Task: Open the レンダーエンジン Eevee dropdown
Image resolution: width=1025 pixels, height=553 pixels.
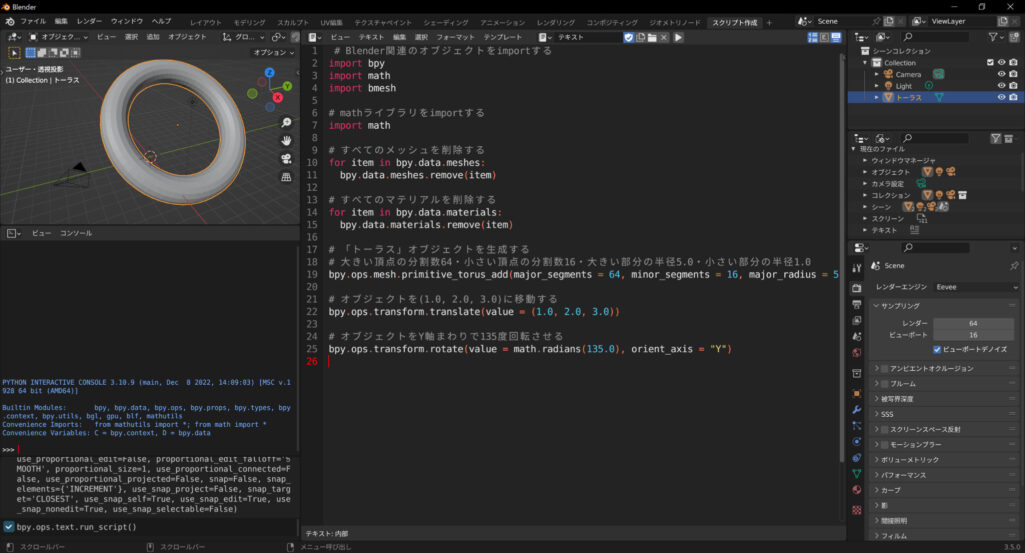Action: tap(976, 287)
